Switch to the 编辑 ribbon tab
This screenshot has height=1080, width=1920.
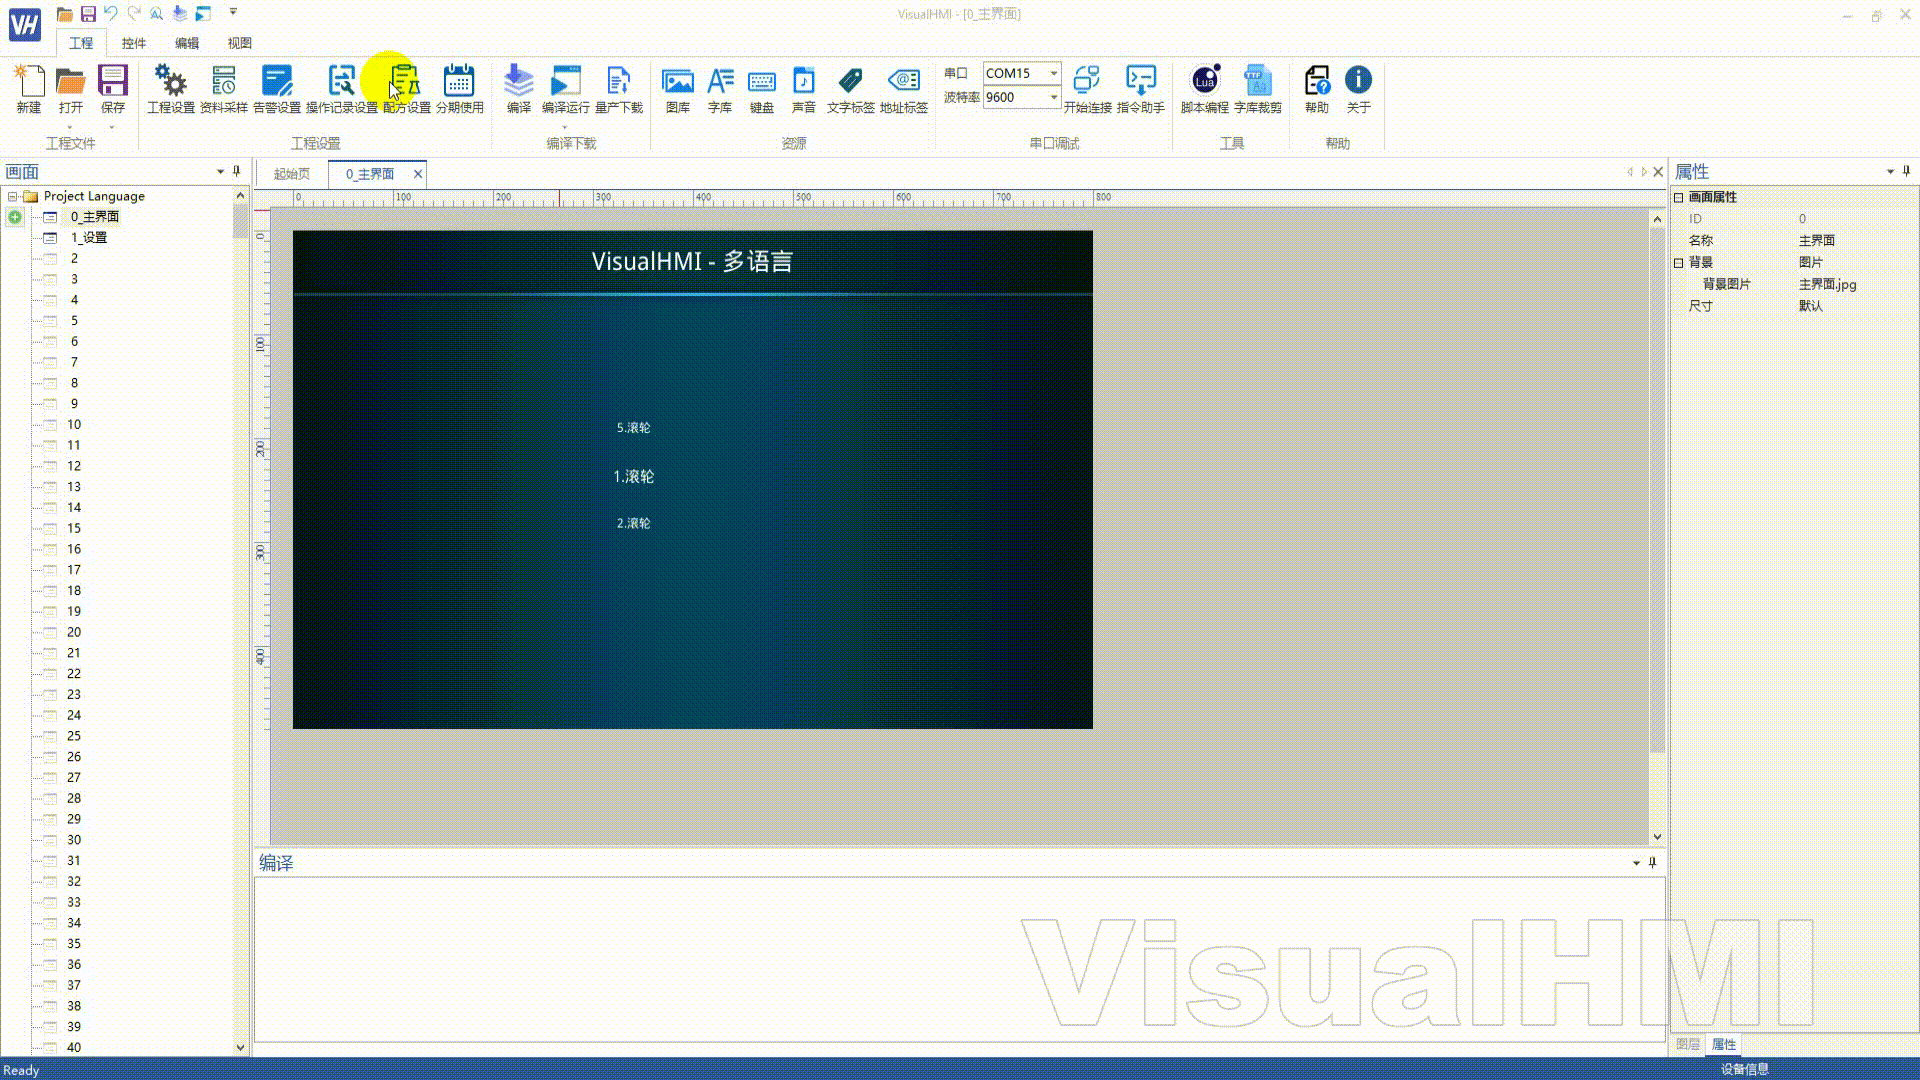(187, 43)
